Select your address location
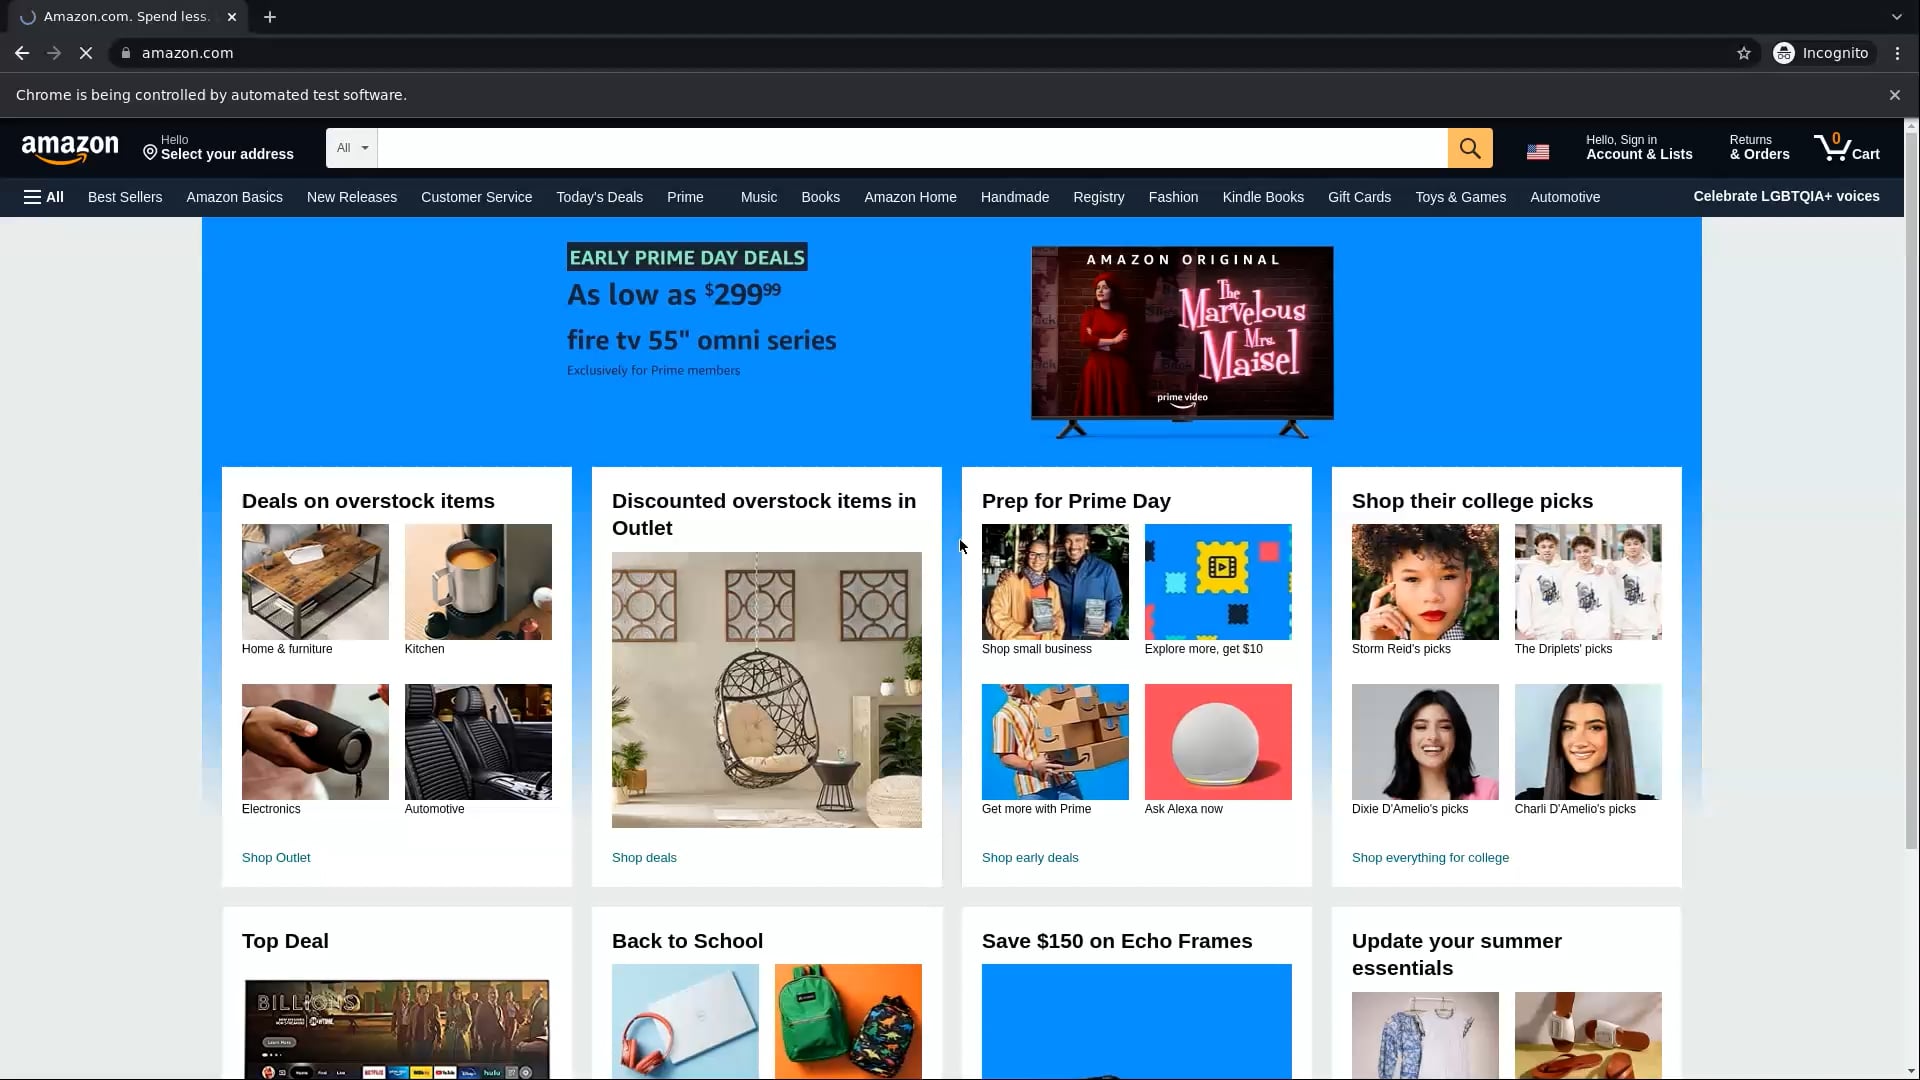This screenshot has height=1080, width=1920. coord(218,148)
